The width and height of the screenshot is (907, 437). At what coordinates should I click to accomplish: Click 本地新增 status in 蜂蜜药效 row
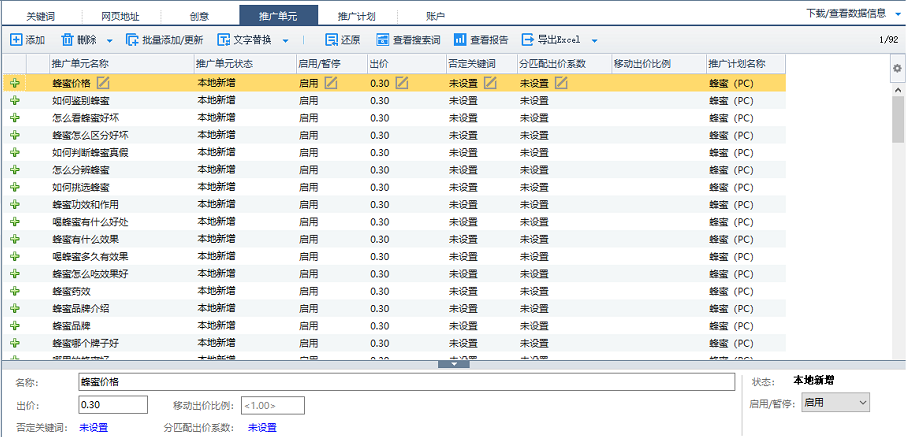click(216, 291)
